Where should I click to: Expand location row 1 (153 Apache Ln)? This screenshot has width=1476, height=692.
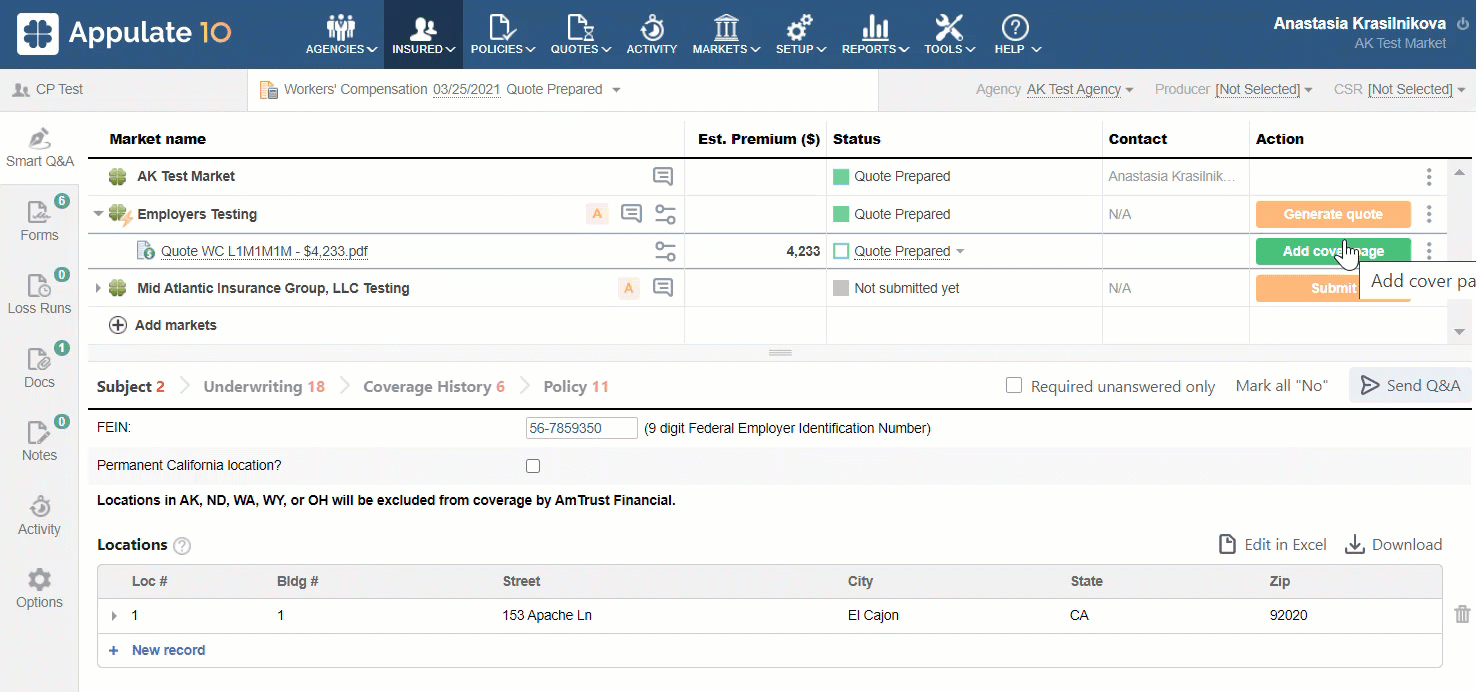114,616
